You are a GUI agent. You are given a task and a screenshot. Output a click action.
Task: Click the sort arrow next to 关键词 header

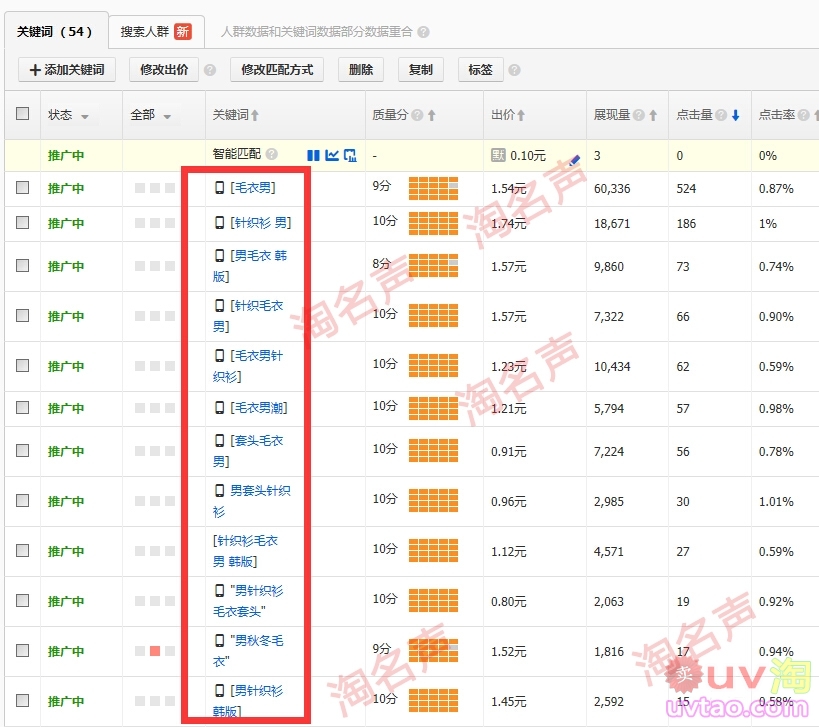click(255, 115)
